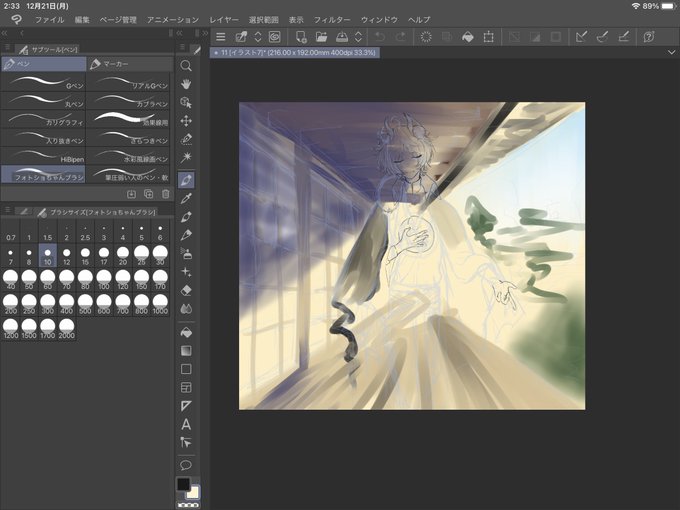Select the Eyedropper tool

(x=186, y=198)
